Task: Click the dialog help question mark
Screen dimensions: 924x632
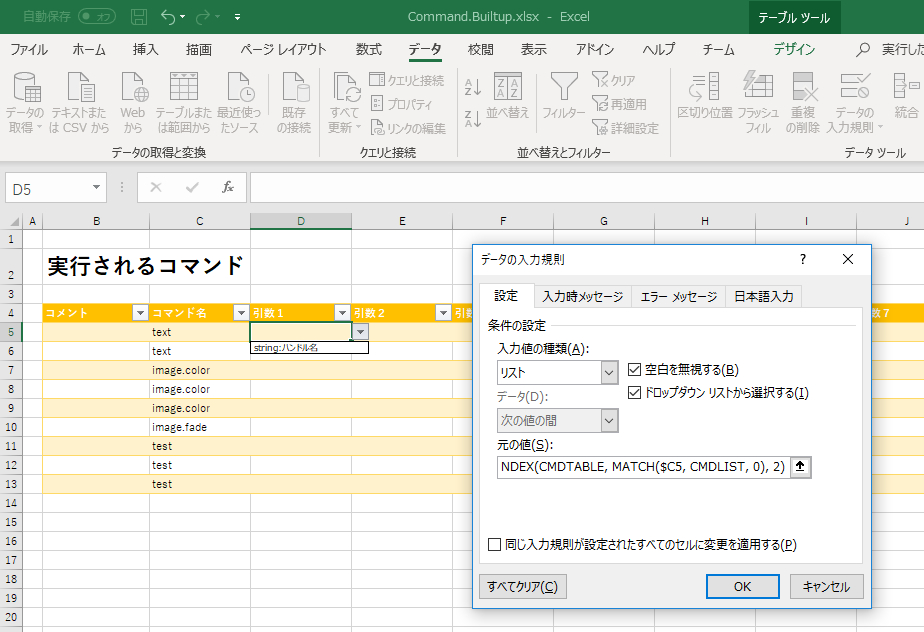Action: click(x=803, y=259)
